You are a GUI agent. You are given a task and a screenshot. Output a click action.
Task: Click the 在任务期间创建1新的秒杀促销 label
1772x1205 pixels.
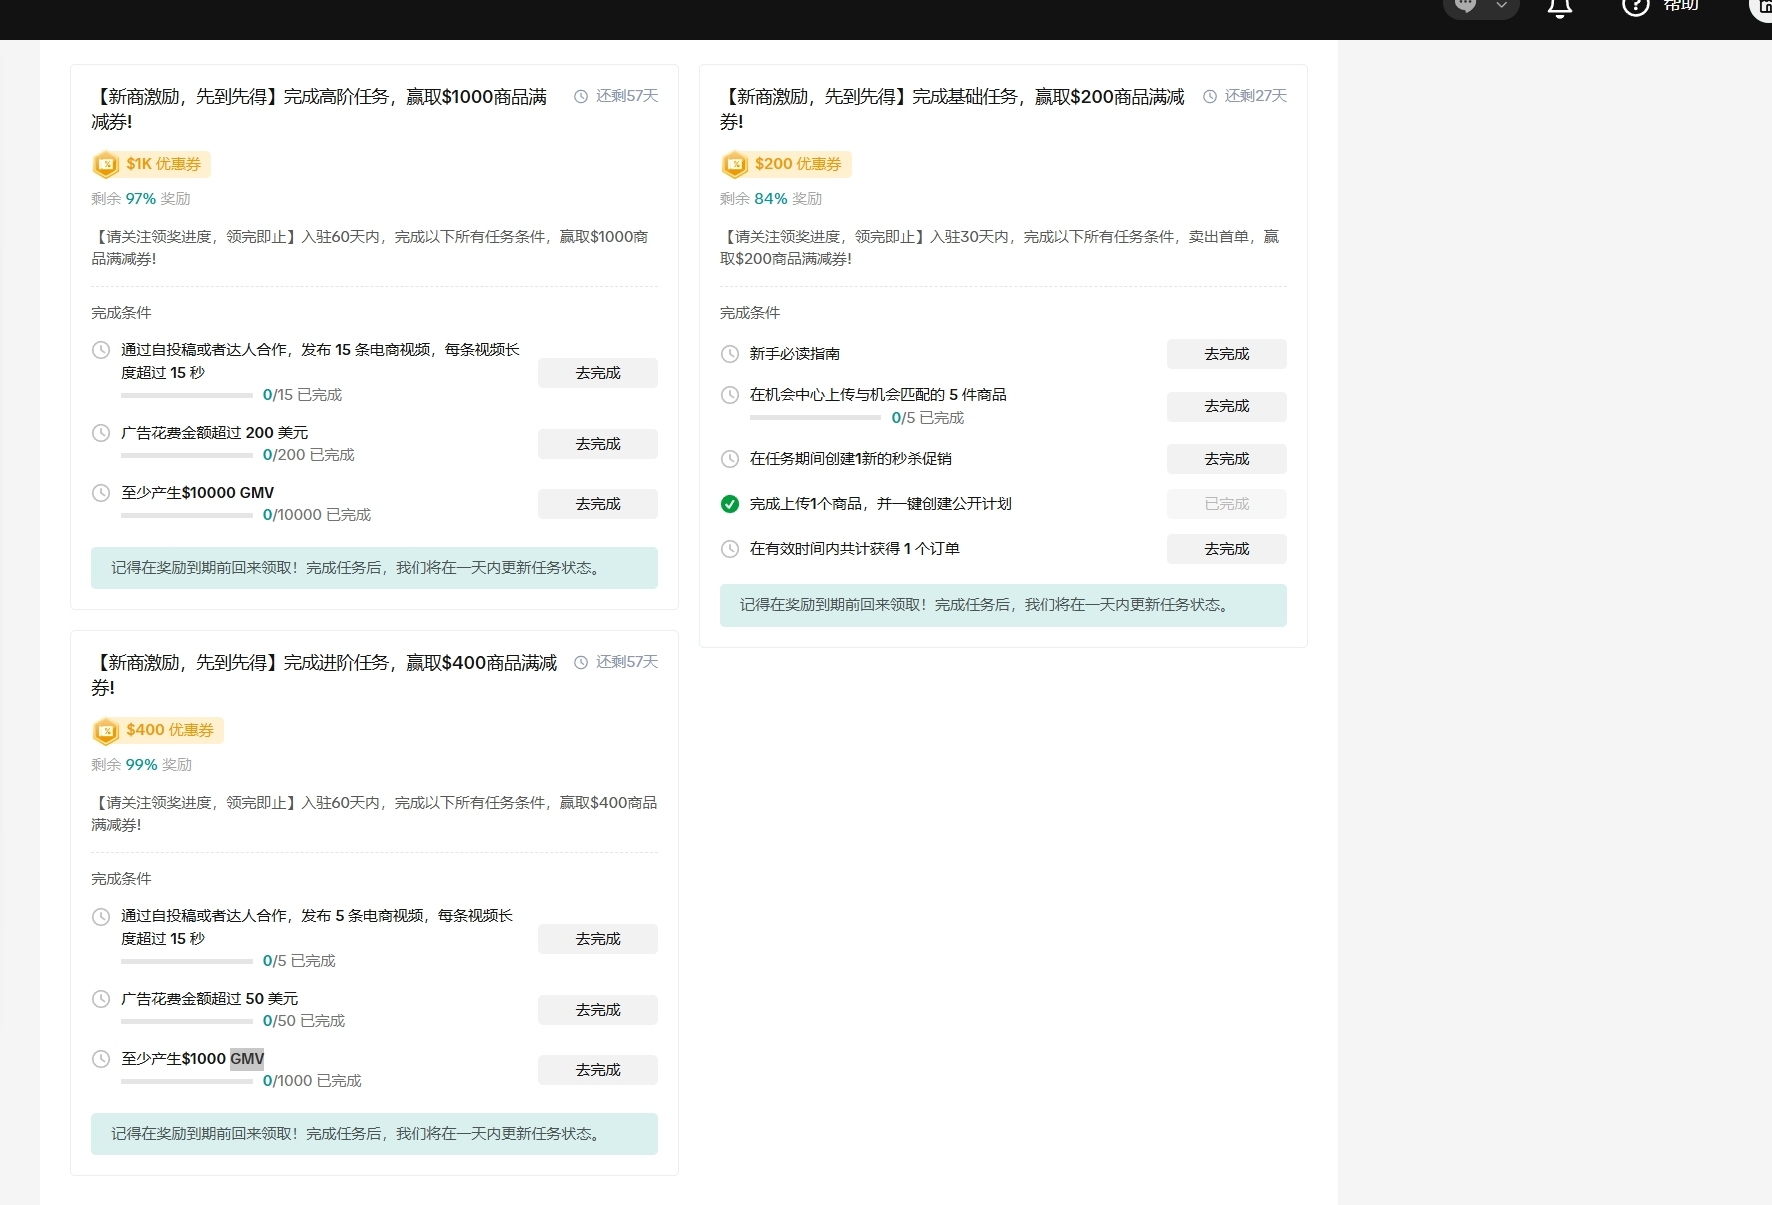click(x=851, y=459)
